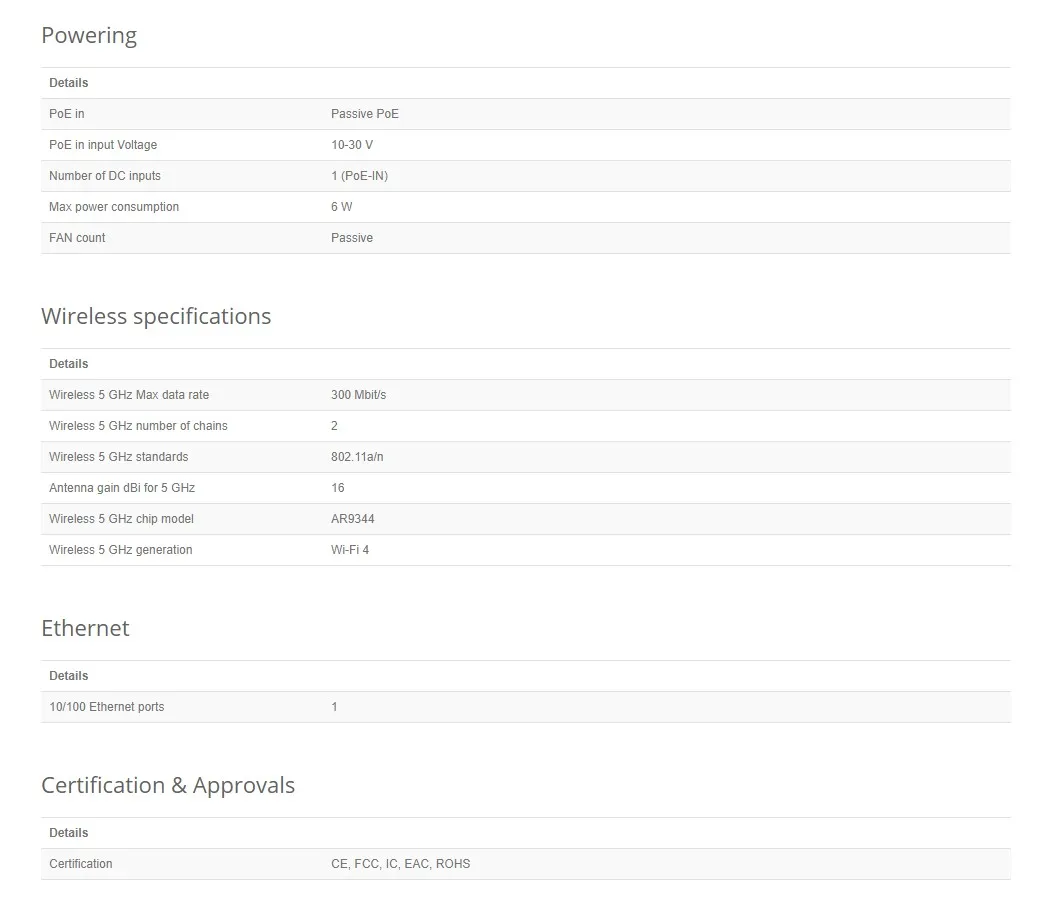Select the Passive PoE value

pyautogui.click(x=364, y=114)
